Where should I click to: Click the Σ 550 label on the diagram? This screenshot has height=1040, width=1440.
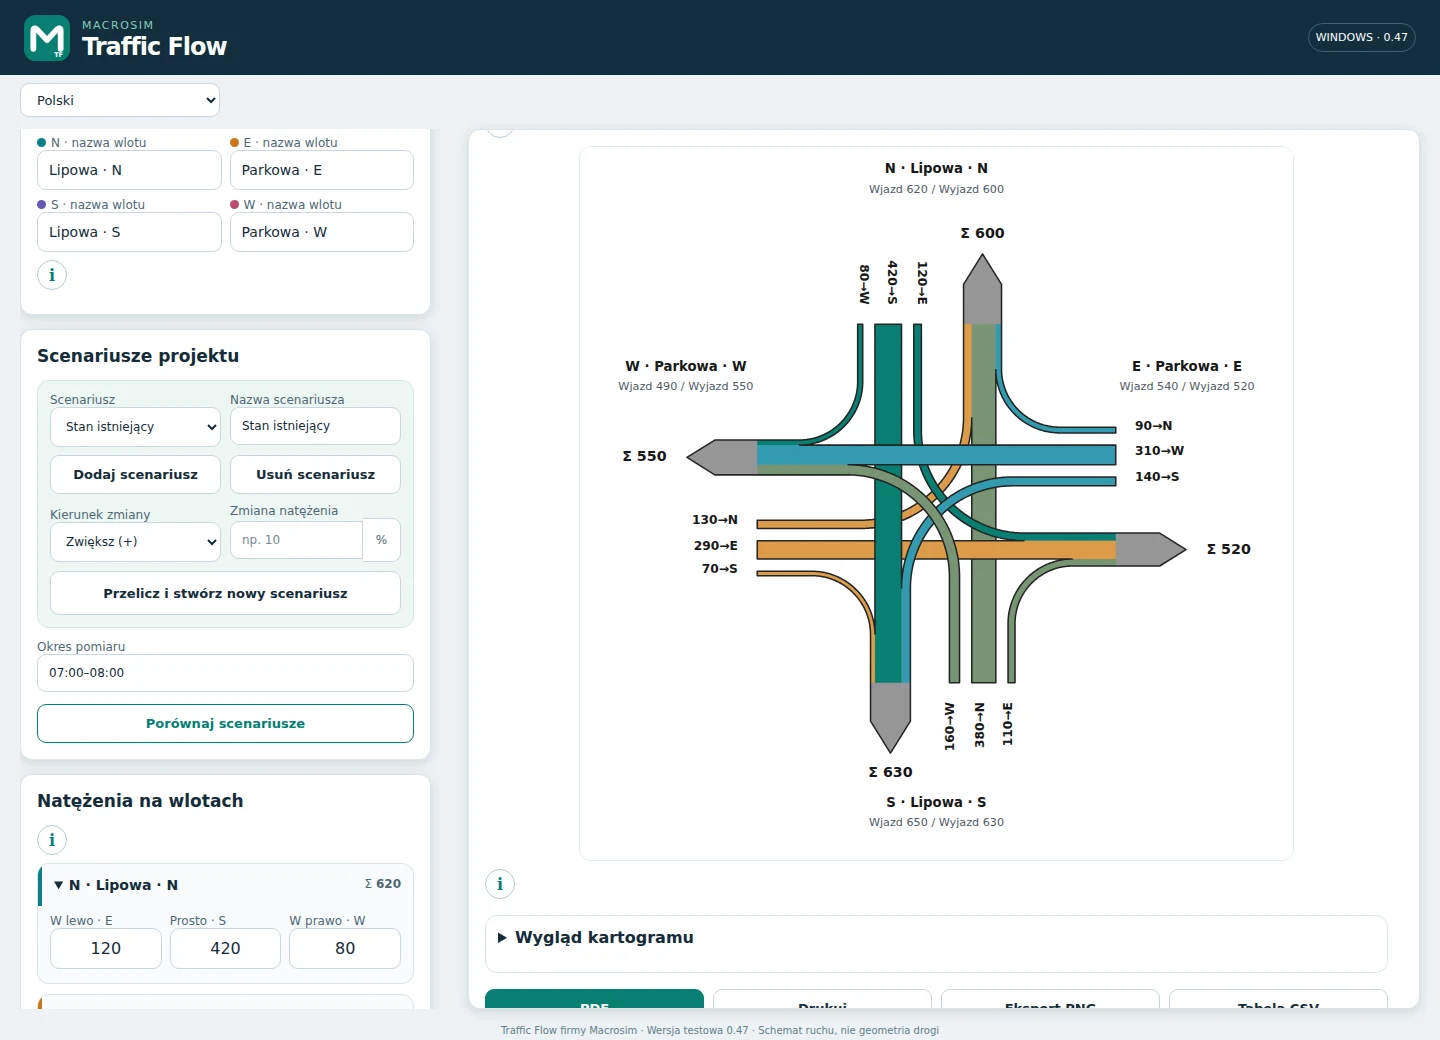point(644,456)
